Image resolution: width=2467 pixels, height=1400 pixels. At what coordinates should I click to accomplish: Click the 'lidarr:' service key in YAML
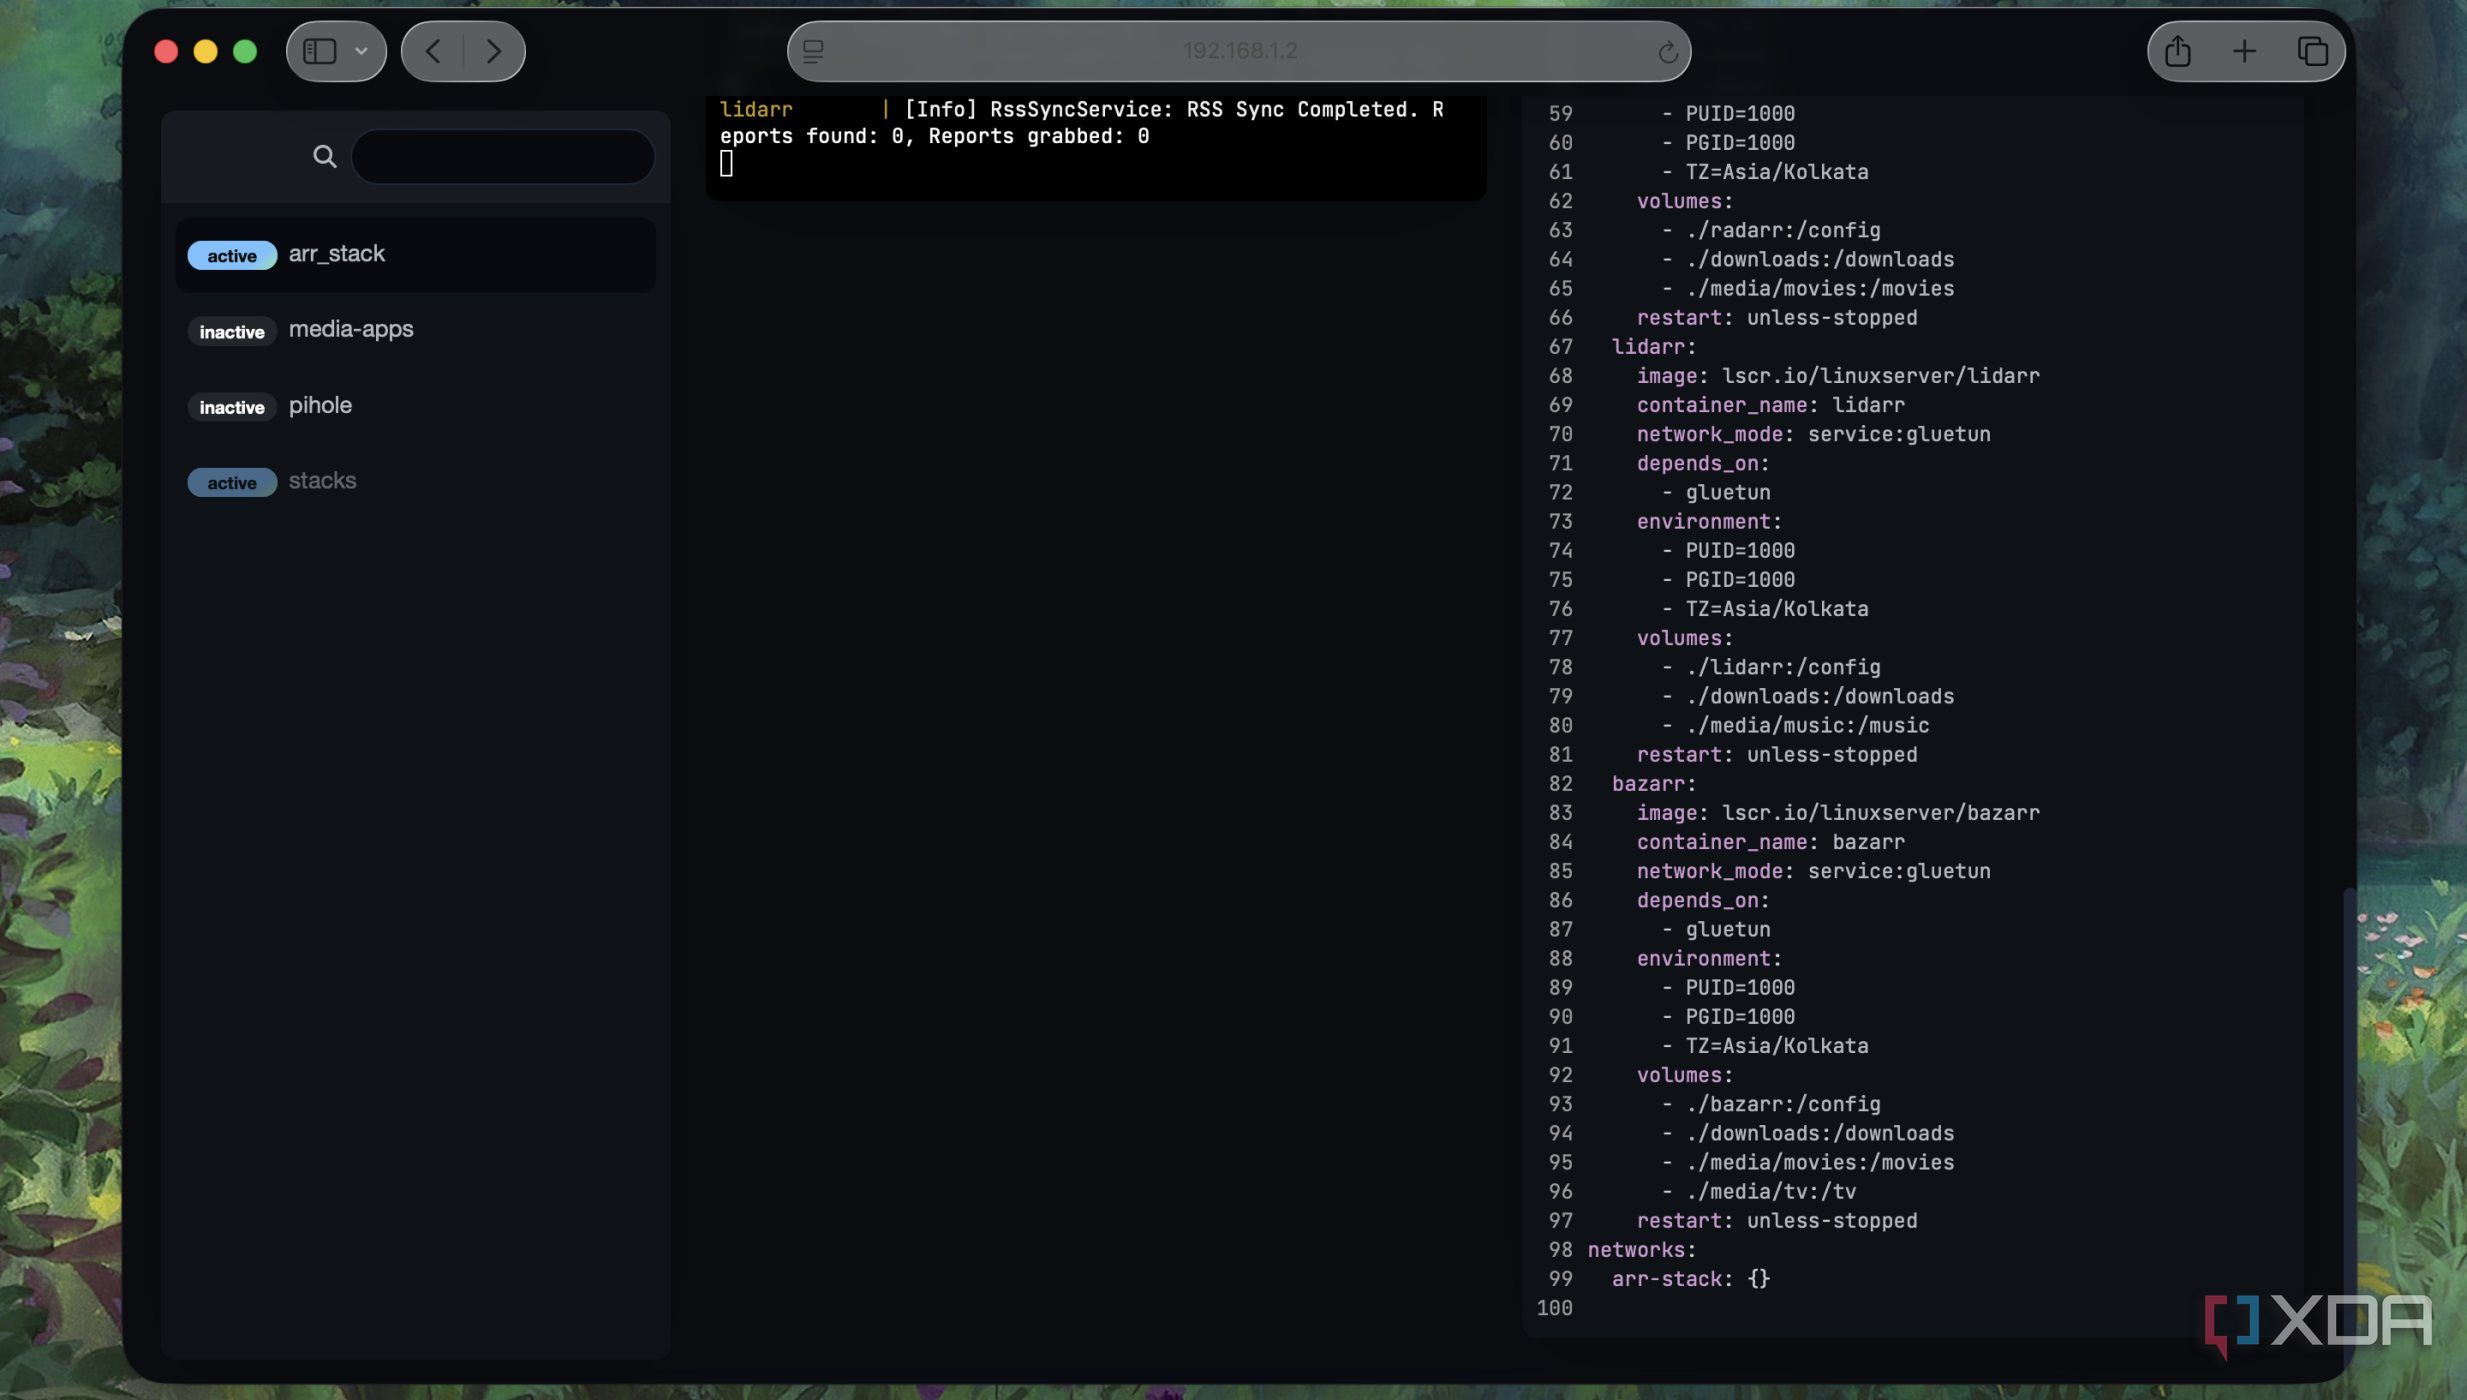1653,347
